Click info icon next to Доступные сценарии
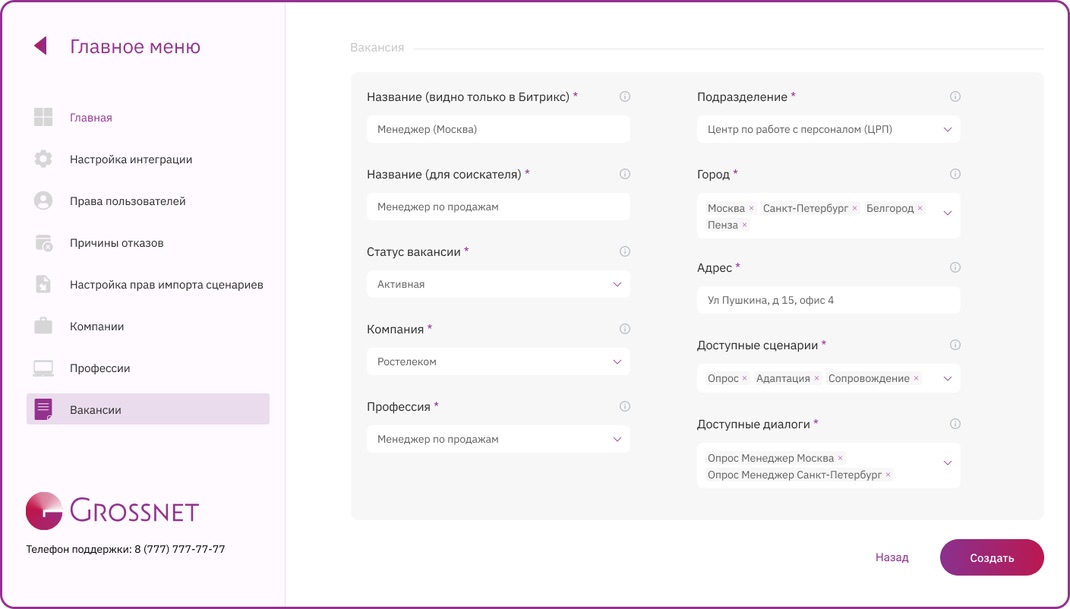 tap(955, 345)
